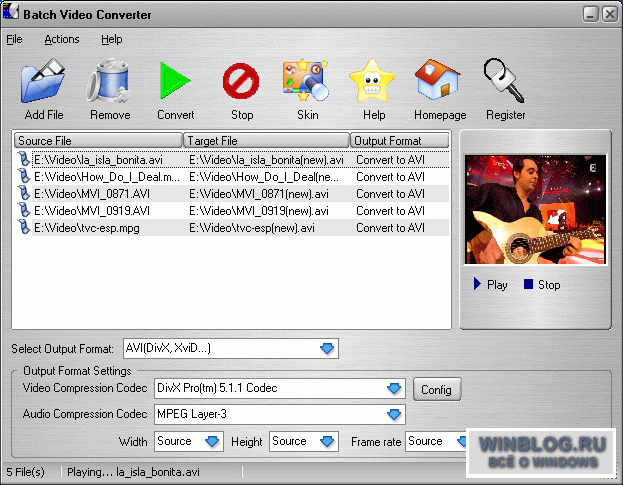Click the Register key icon
623x485 pixels.
[x=504, y=81]
